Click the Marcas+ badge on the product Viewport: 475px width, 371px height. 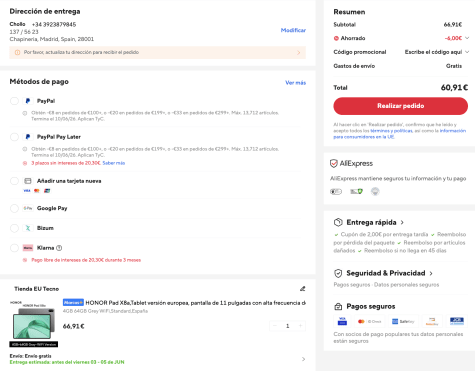click(73, 303)
